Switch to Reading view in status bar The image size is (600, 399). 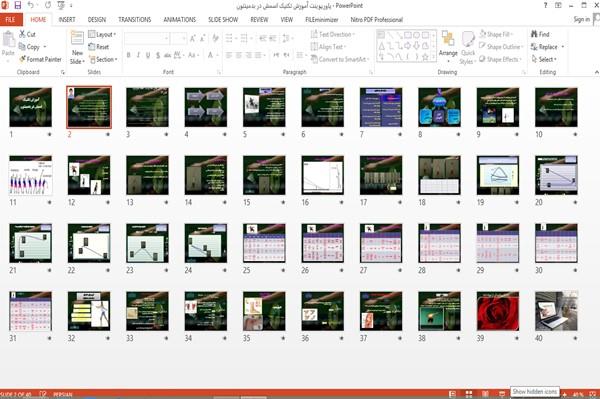tap(485, 394)
